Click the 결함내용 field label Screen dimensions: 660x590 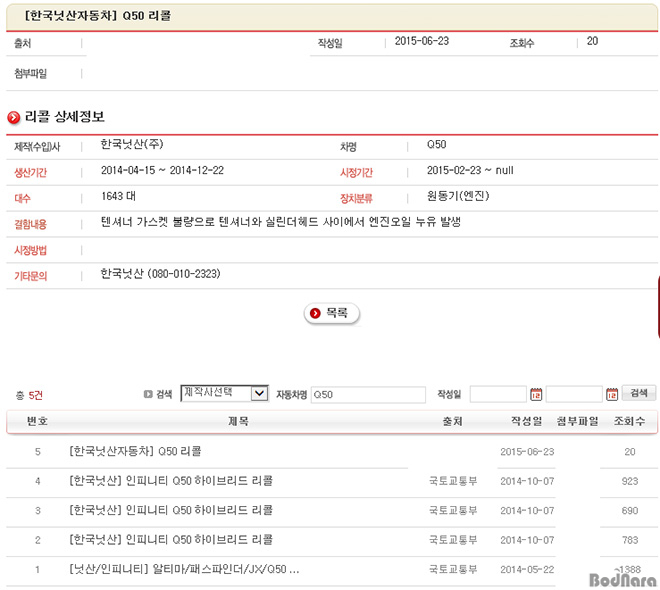click(x=30, y=224)
